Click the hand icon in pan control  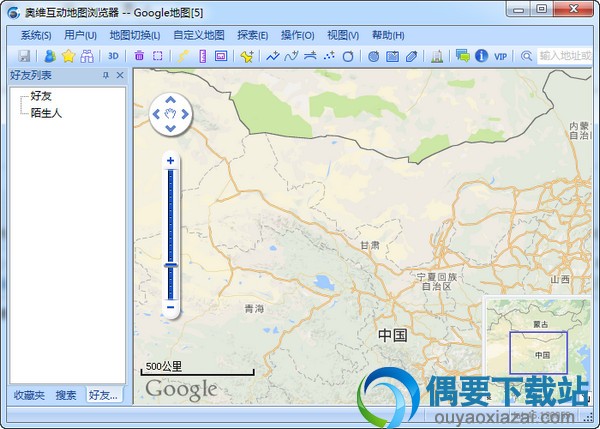[x=171, y=114]
